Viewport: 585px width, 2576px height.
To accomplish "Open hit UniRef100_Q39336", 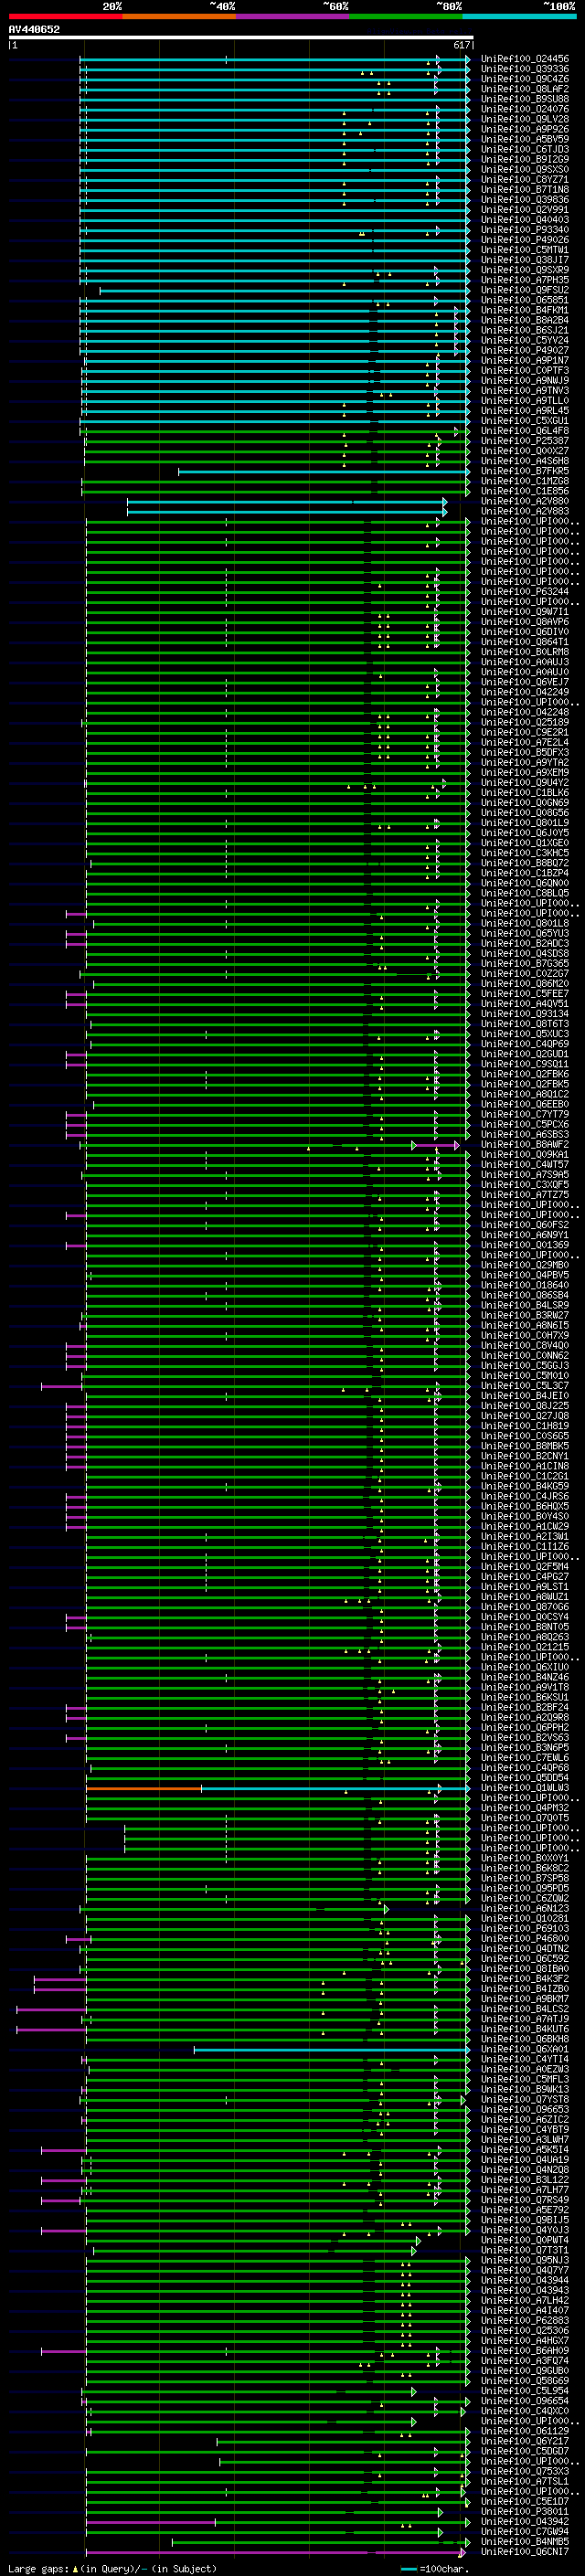I will click(x=525, y=69).
